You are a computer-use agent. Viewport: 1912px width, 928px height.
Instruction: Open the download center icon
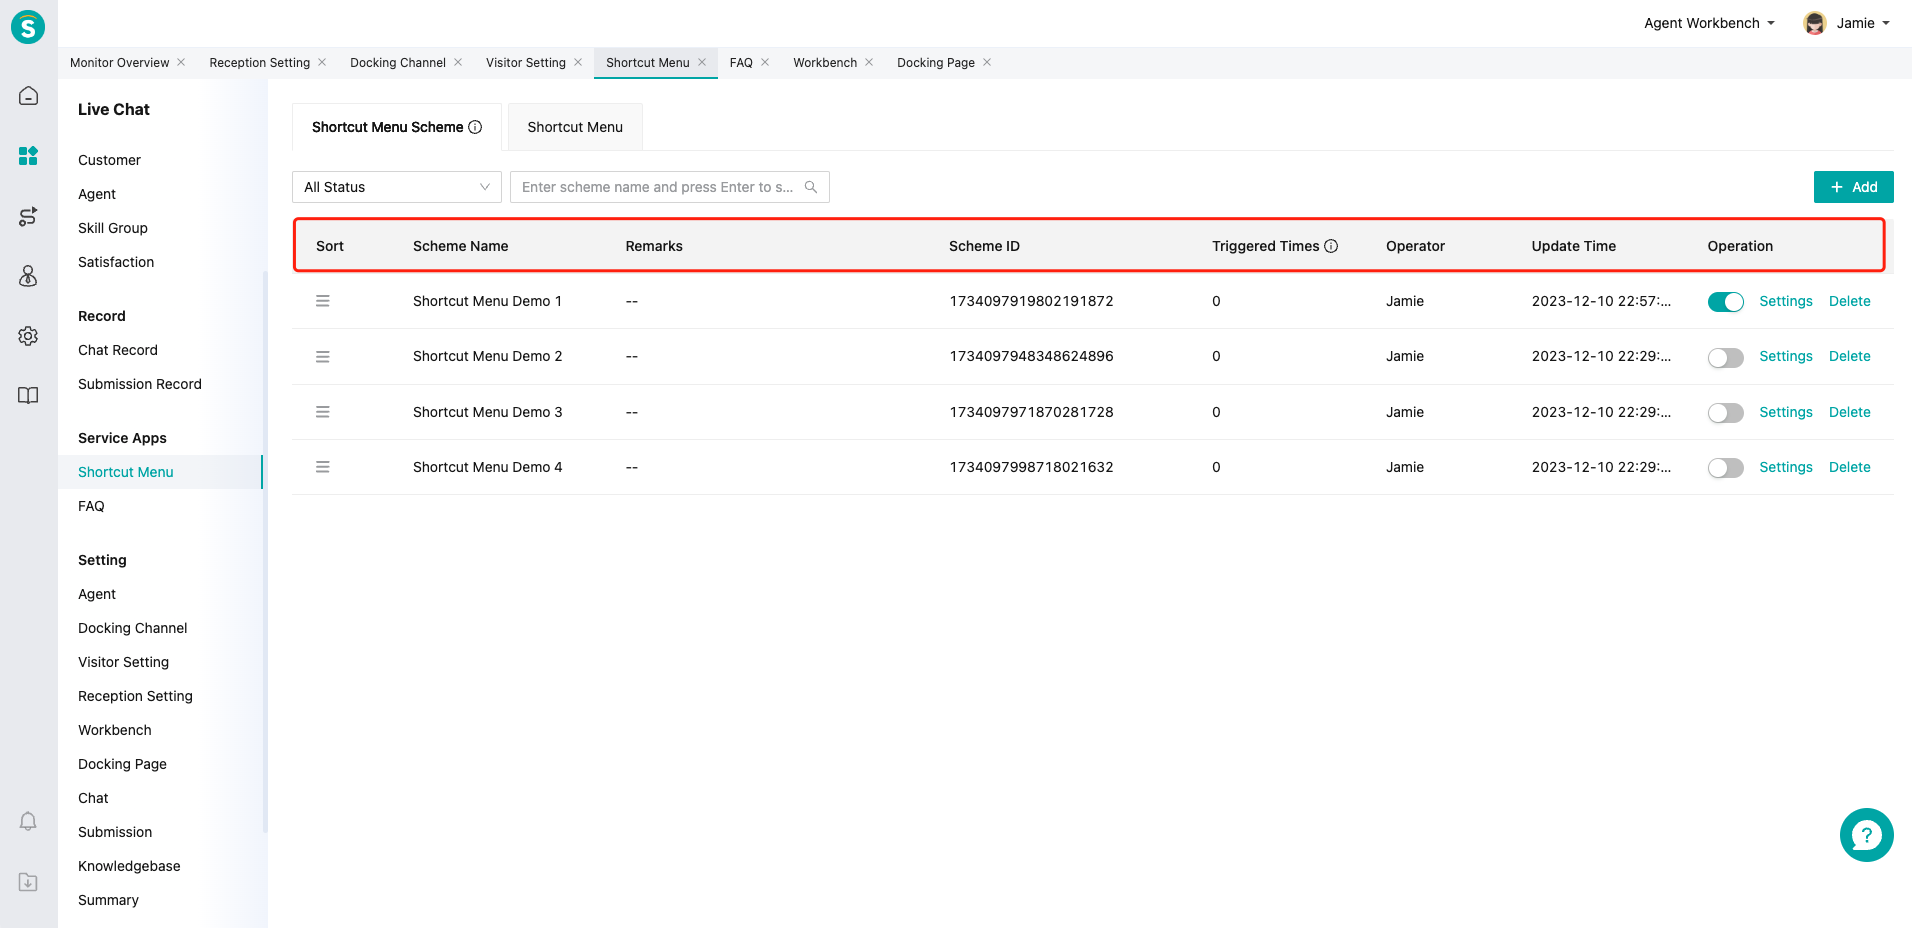[x=28, y=882]
